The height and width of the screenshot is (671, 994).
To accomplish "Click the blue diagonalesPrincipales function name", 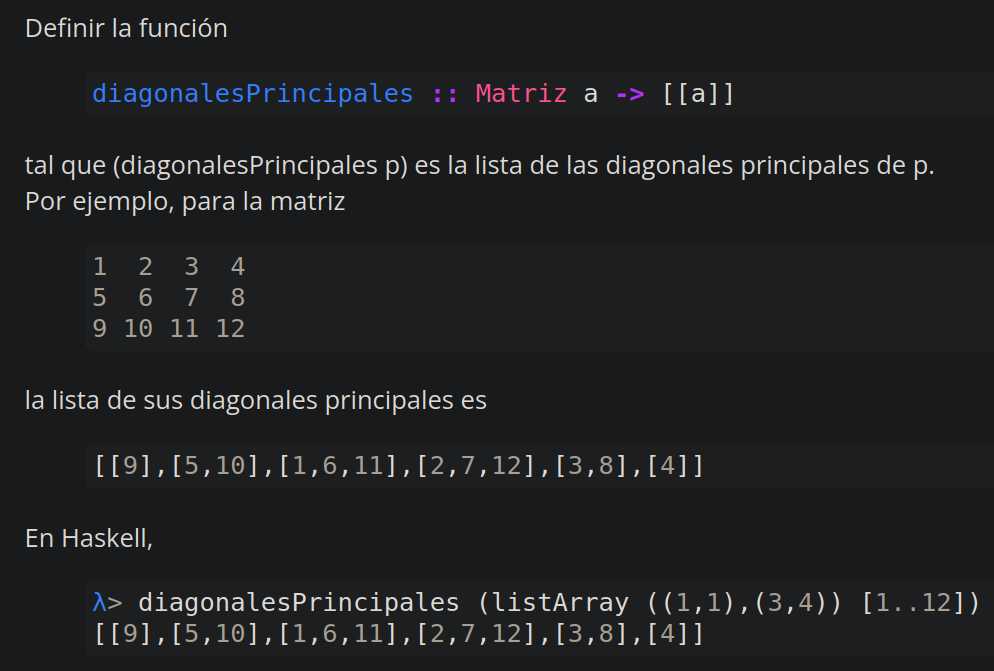I will (252, 94).
